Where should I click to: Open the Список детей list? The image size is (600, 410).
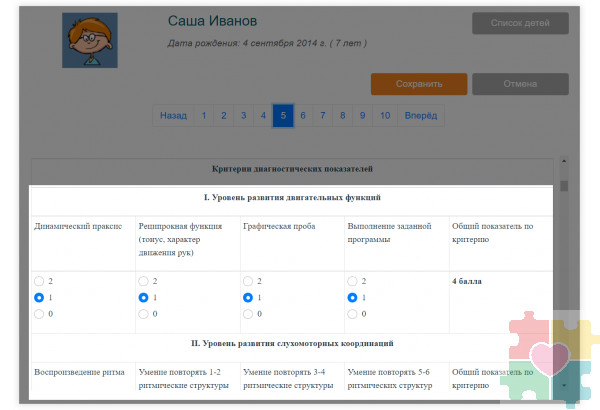point(520,23)
